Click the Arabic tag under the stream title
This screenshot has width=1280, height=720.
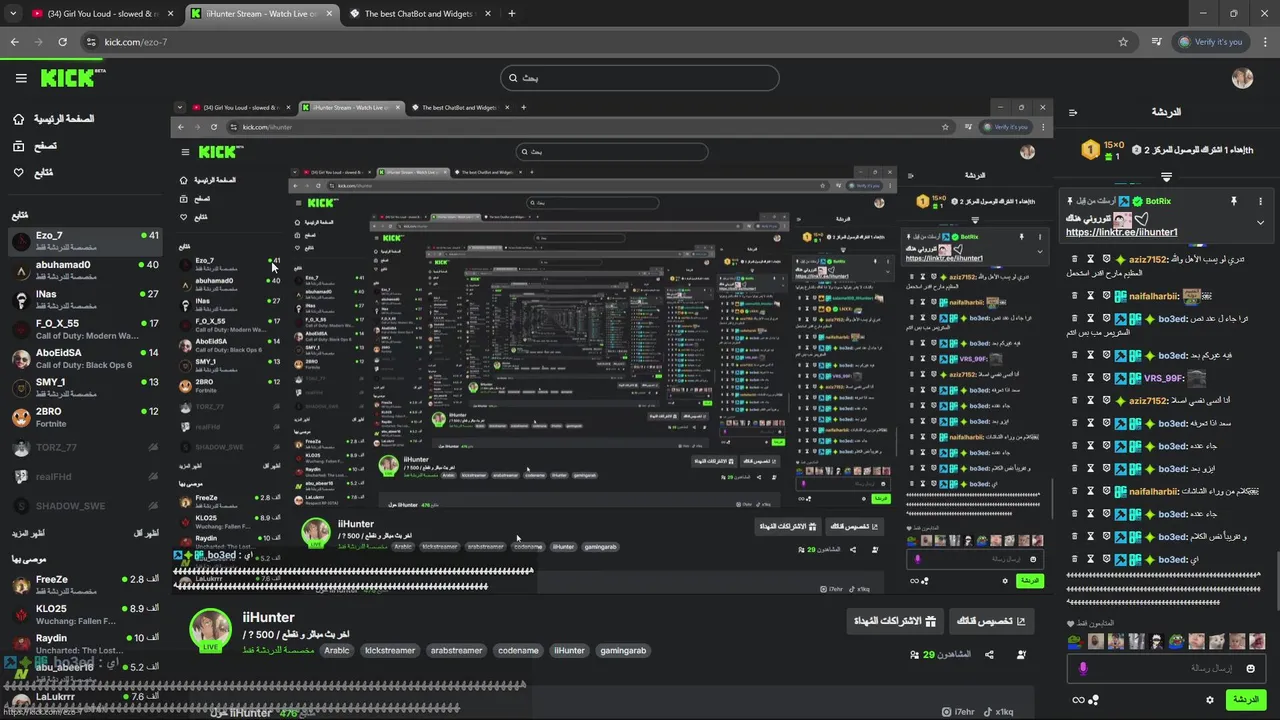337,650
